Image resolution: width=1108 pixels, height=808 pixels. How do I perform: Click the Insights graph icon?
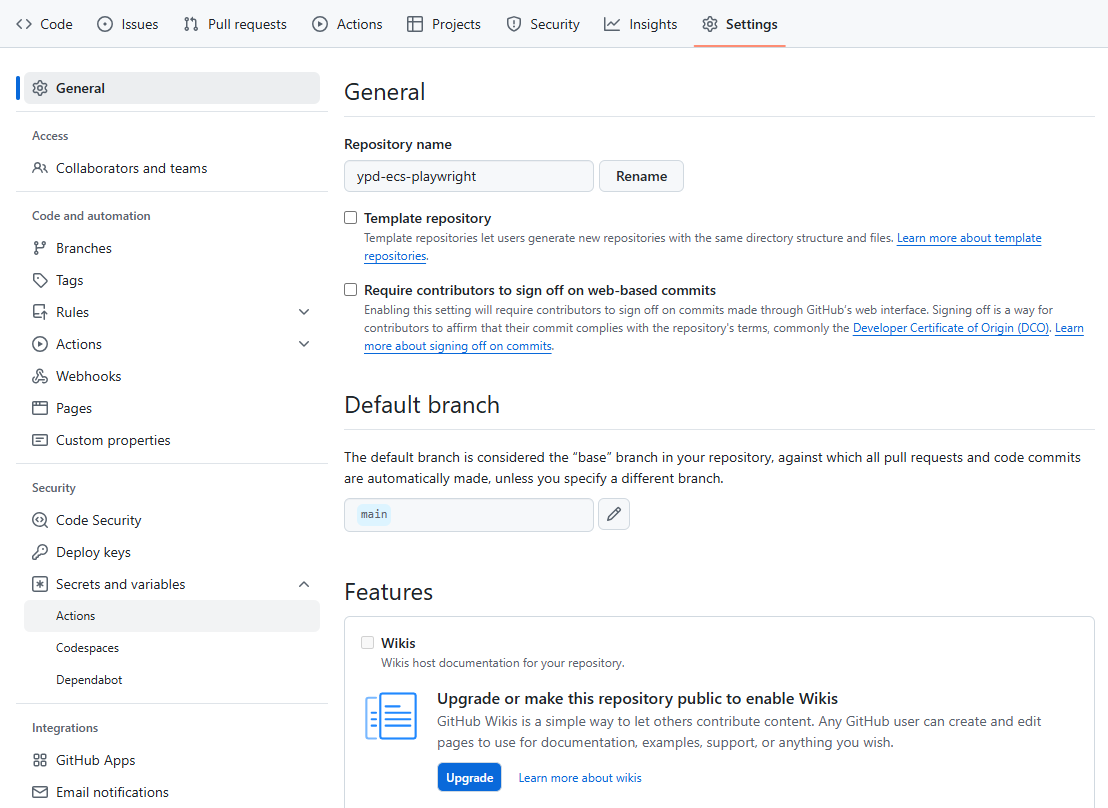click(x=612, y=24)
